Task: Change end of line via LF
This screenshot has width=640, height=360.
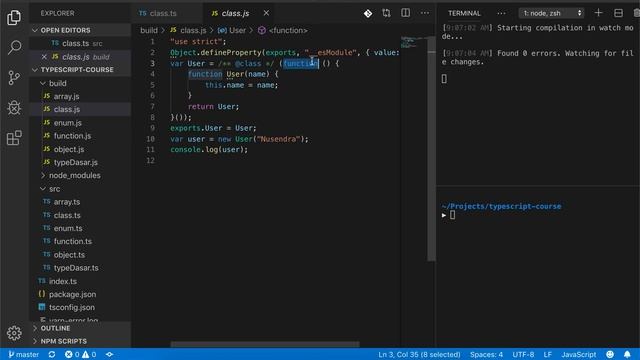Action: click(547, 354)
